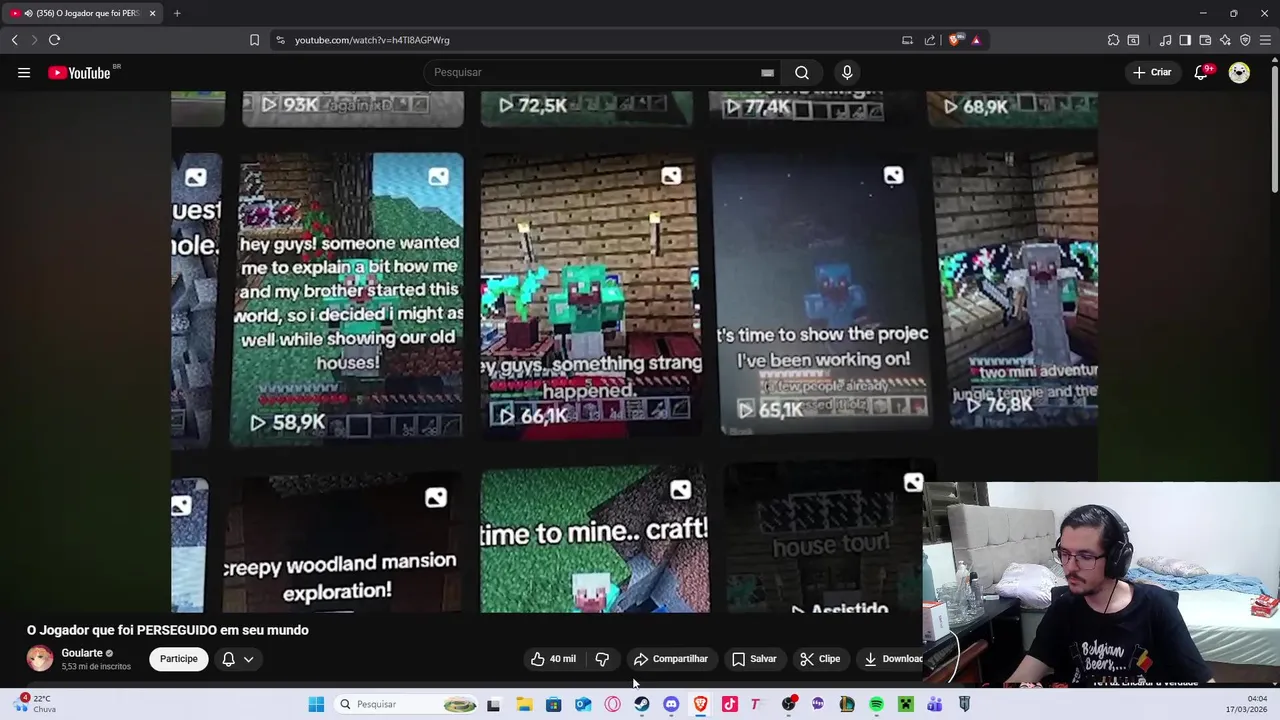This screenshot has height=720, width=1280.
Task: Toggle the Brave sidebar panel
Action: pos(1185,40)
